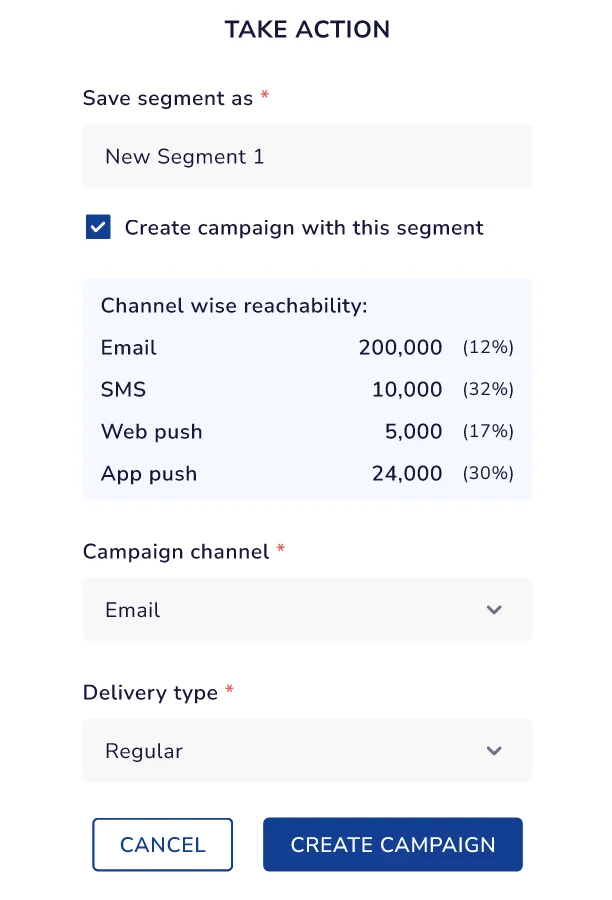Screen dimensions: 612x900
Task: Click the Campaign channel field label
Action: coord(176,552)
